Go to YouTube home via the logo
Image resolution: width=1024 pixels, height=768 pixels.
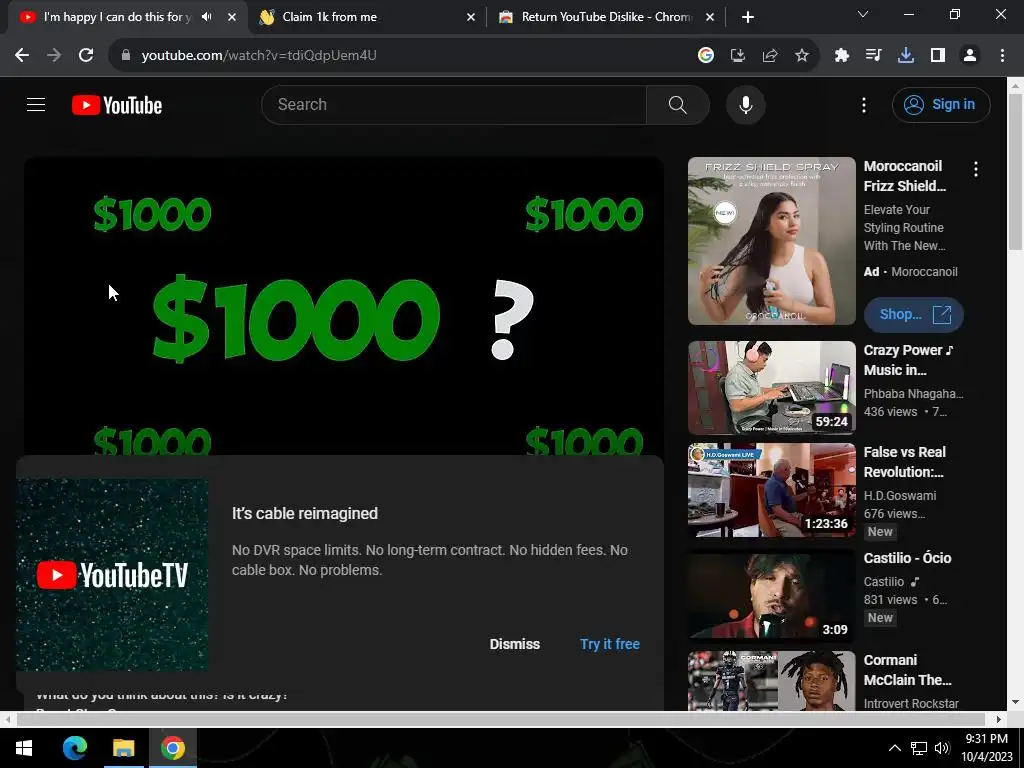tap(117, 105)
